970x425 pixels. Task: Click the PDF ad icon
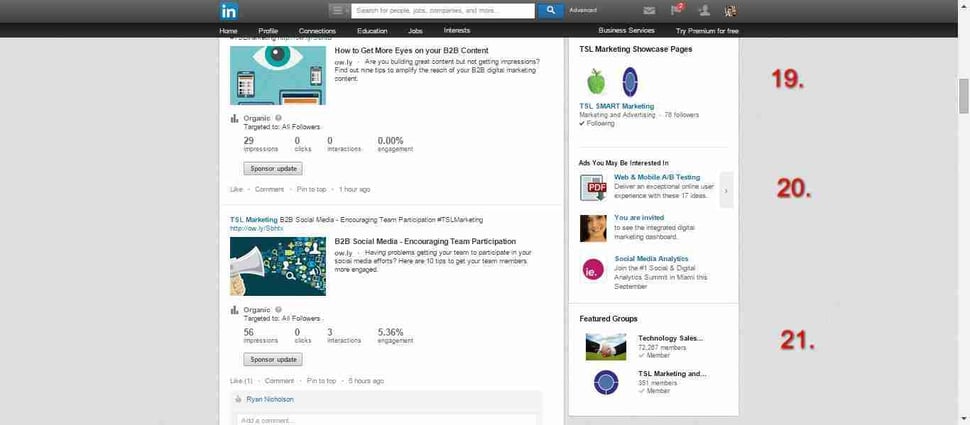click(x=593, y=188)
